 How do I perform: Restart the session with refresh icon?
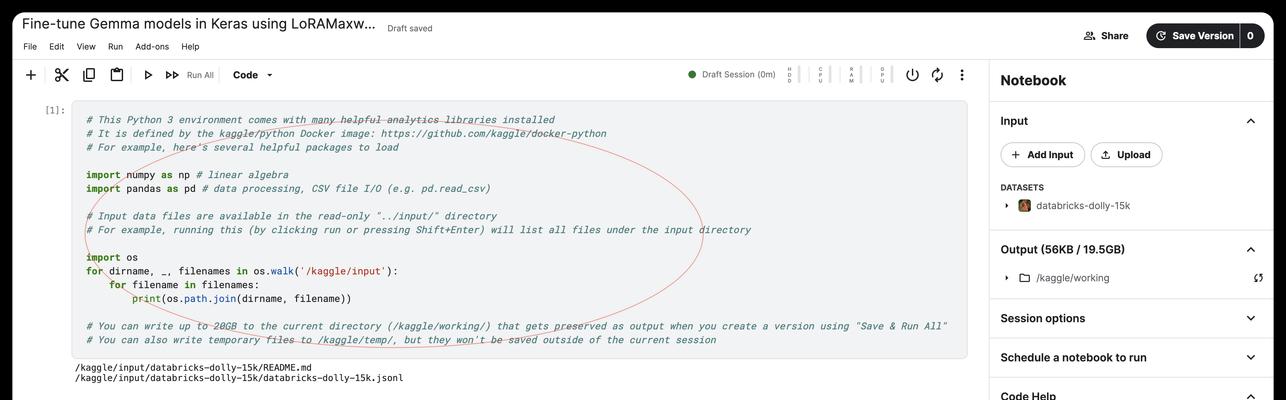click(x=937, y=75)
